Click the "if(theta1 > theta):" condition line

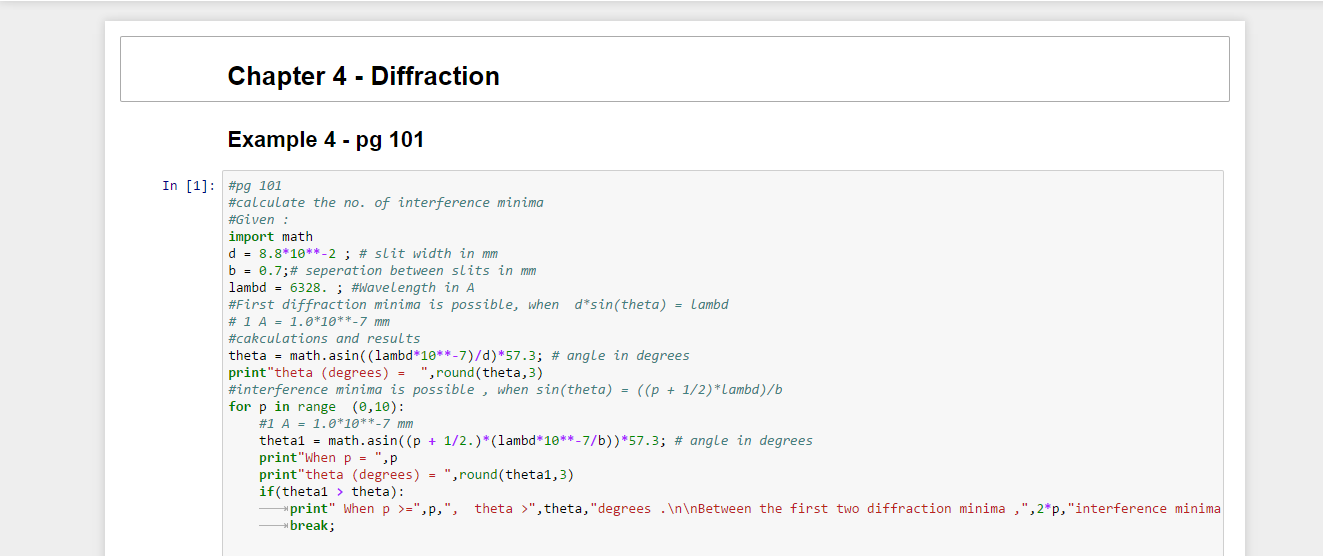[331, 492]
